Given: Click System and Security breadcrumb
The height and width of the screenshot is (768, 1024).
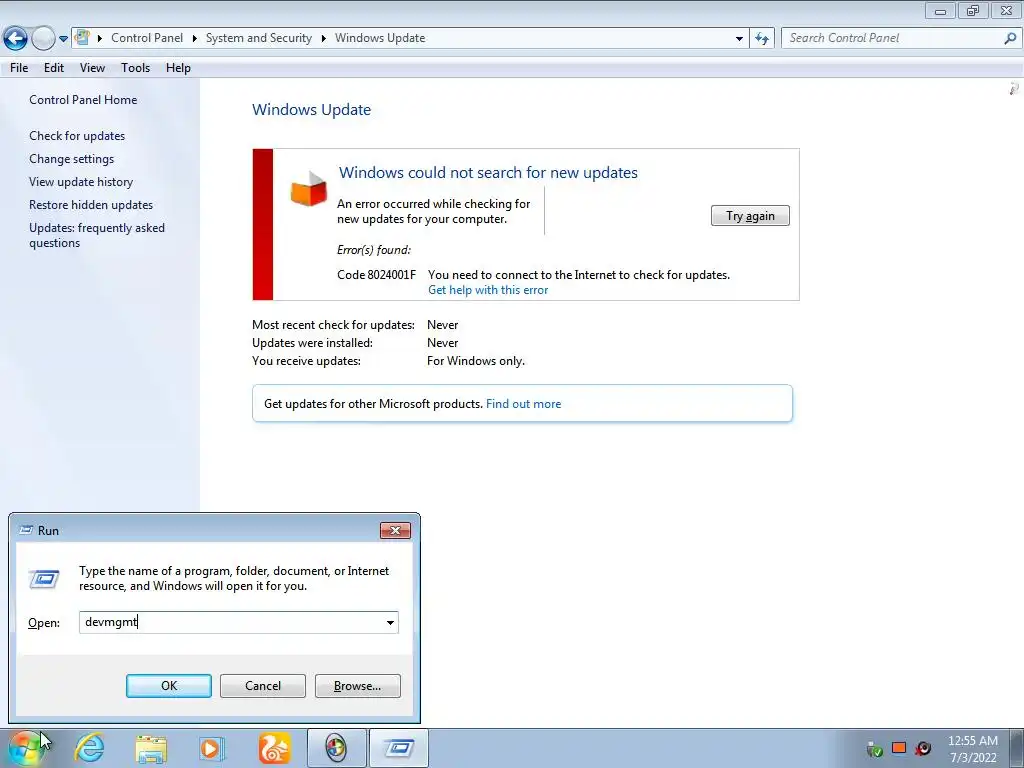Looking at the screenshot, I should pos(259,38).
